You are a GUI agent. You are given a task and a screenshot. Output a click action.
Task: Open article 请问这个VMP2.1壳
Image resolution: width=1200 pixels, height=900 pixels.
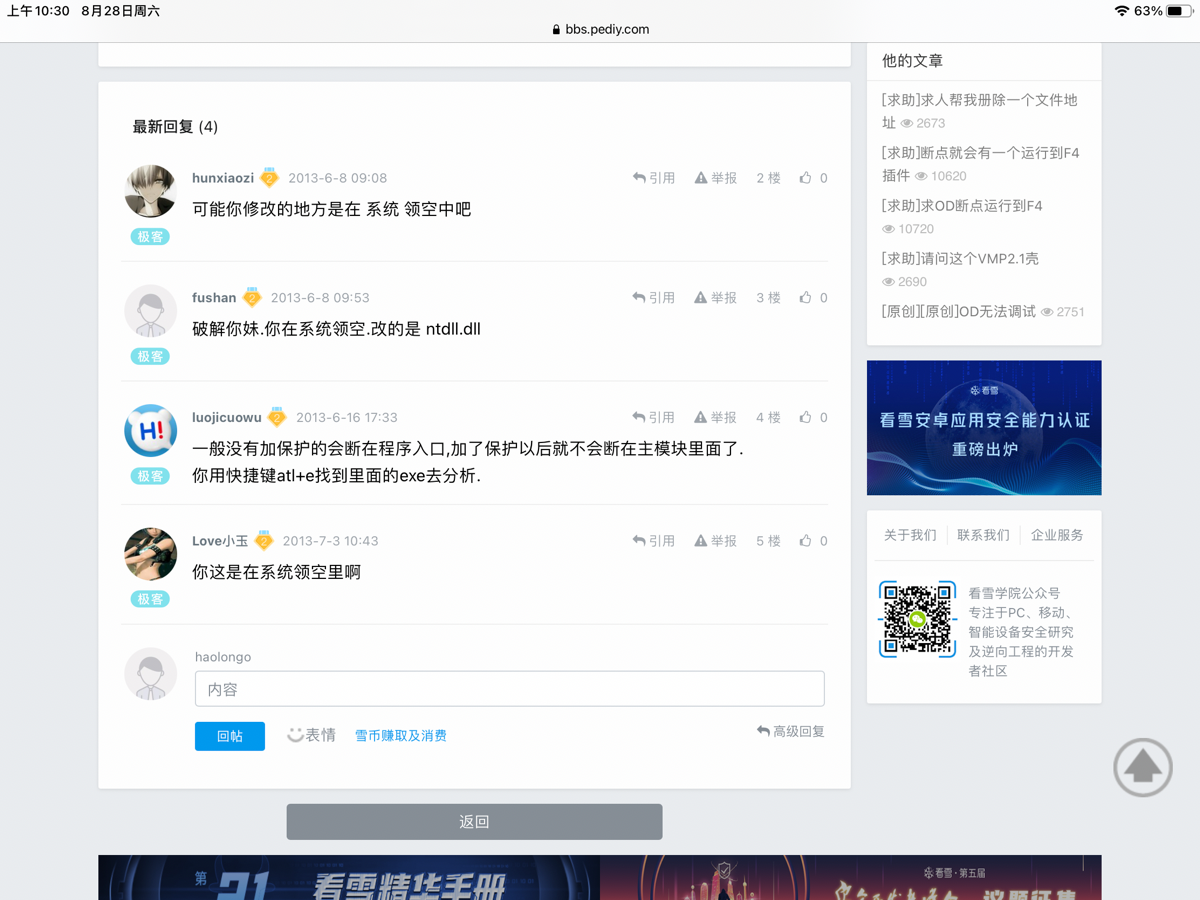tap(960, 259)
